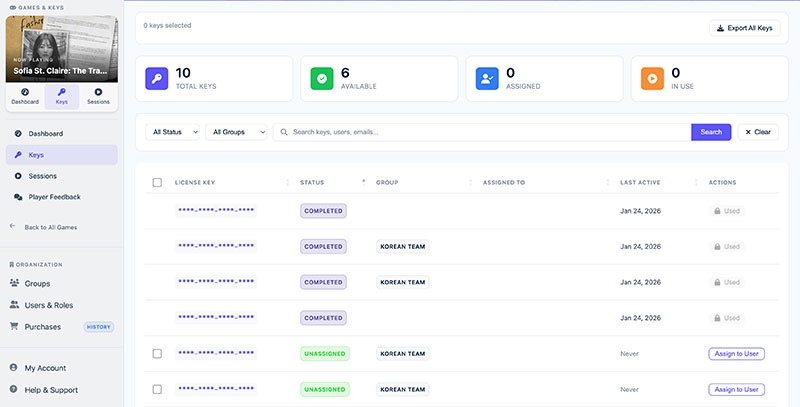Check the first Unassigned key row checkbox
The image size is (800, 407).
tap(157, 353)
